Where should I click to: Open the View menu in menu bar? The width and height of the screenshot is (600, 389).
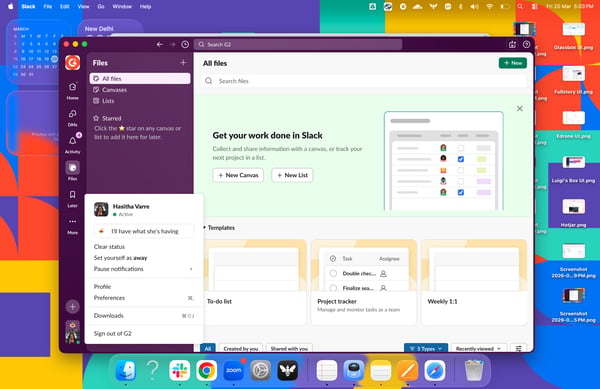point(83,7)
